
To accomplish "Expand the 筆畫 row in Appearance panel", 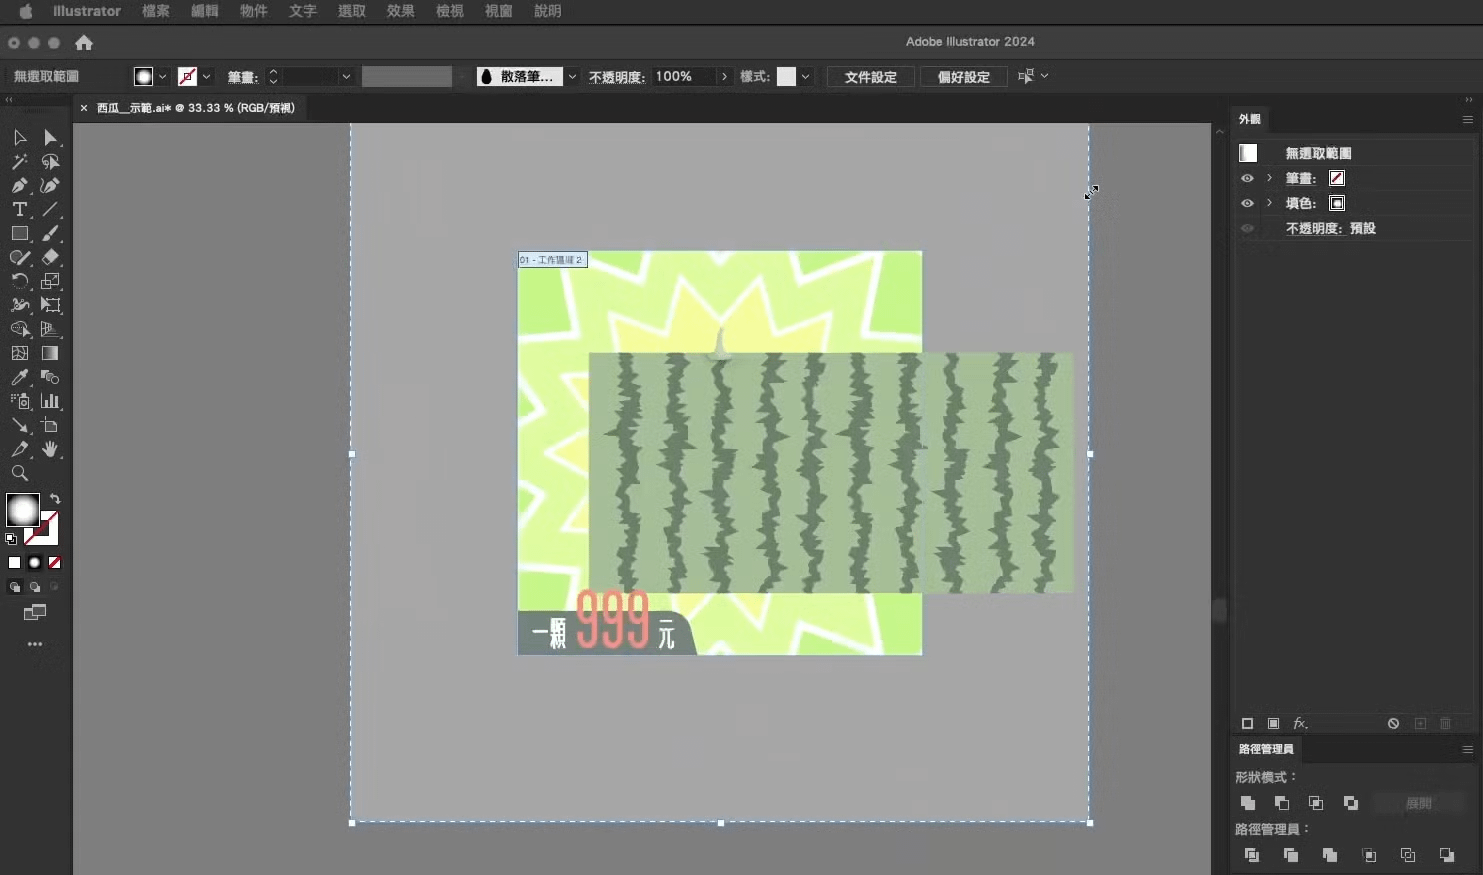I will [x=1269, y=178].
